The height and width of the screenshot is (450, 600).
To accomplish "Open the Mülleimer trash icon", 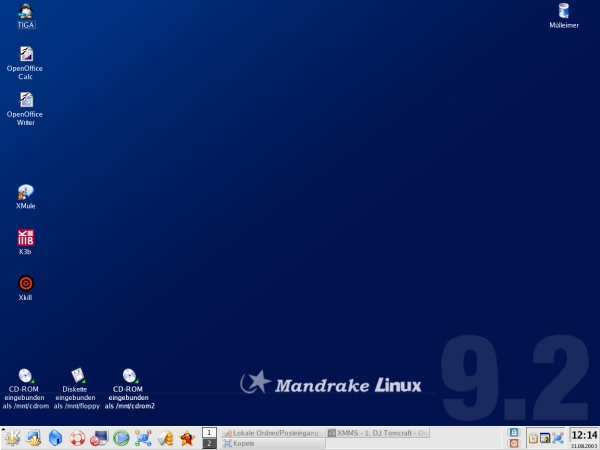I will click(x=564, y=16).
